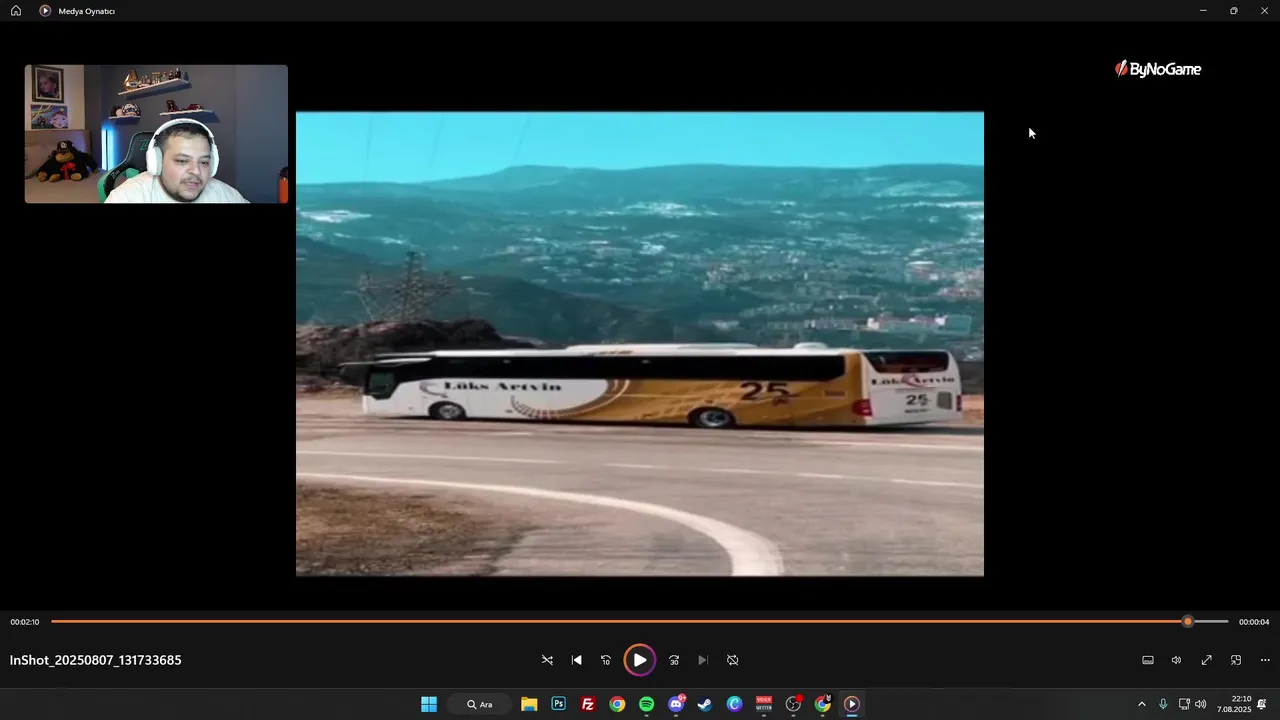The image size is (1280, 720).
Task: Skip forward 30 seconds
Action: [x=674, y=660]
